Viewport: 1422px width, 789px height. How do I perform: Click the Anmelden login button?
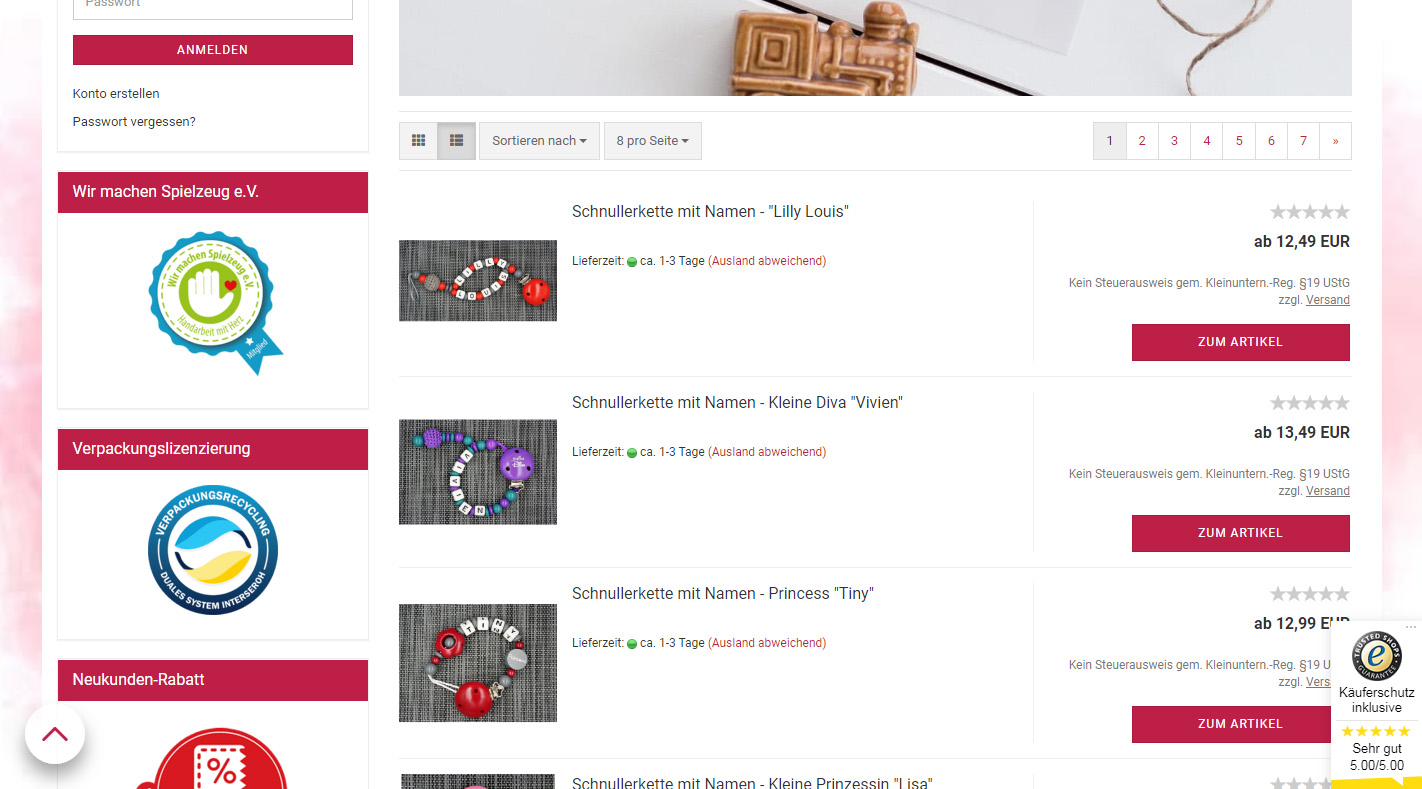[x=213, y=50]
